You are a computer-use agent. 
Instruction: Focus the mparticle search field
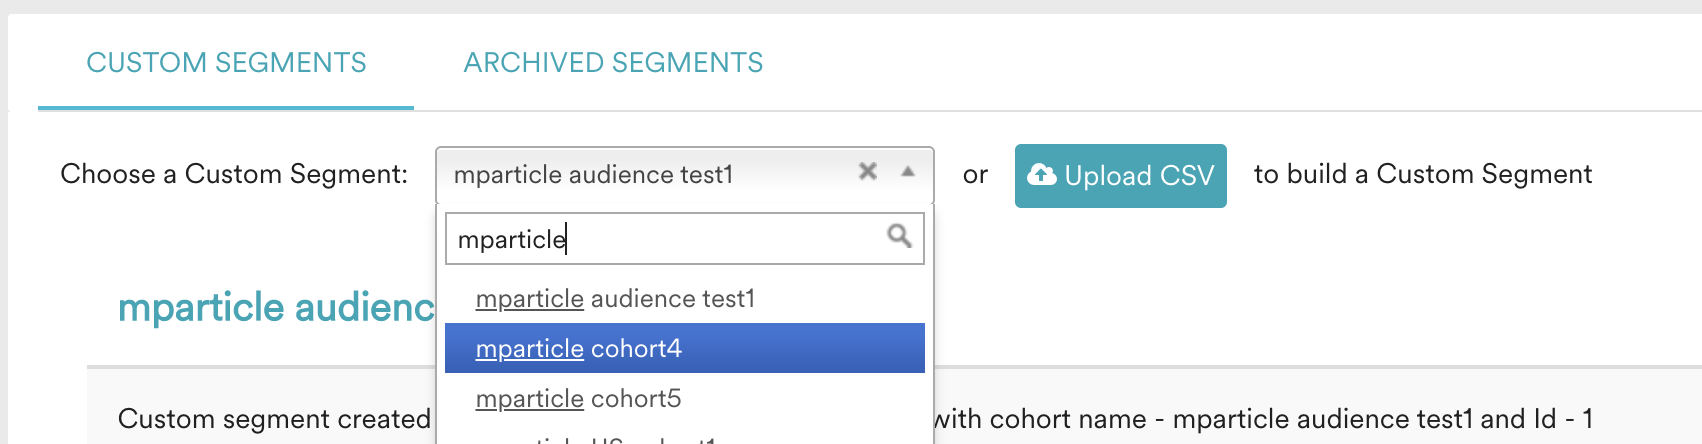pyautogui.click(x=685, y=238)
